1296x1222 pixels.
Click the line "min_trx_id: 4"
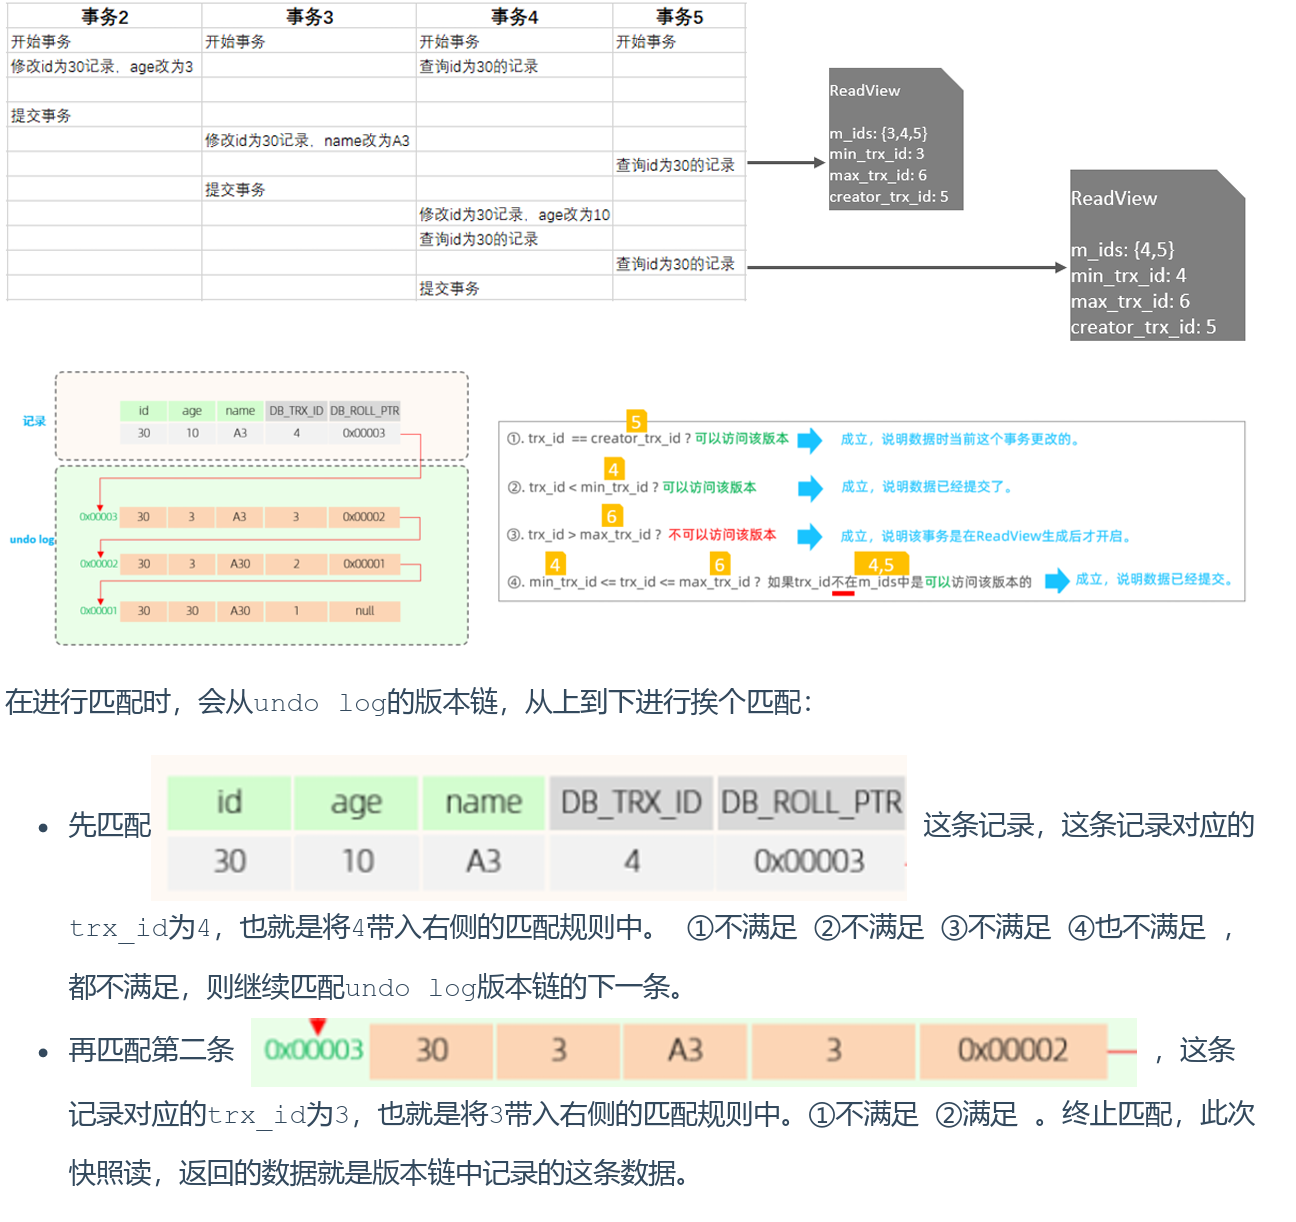click(x=1128, y=276)
